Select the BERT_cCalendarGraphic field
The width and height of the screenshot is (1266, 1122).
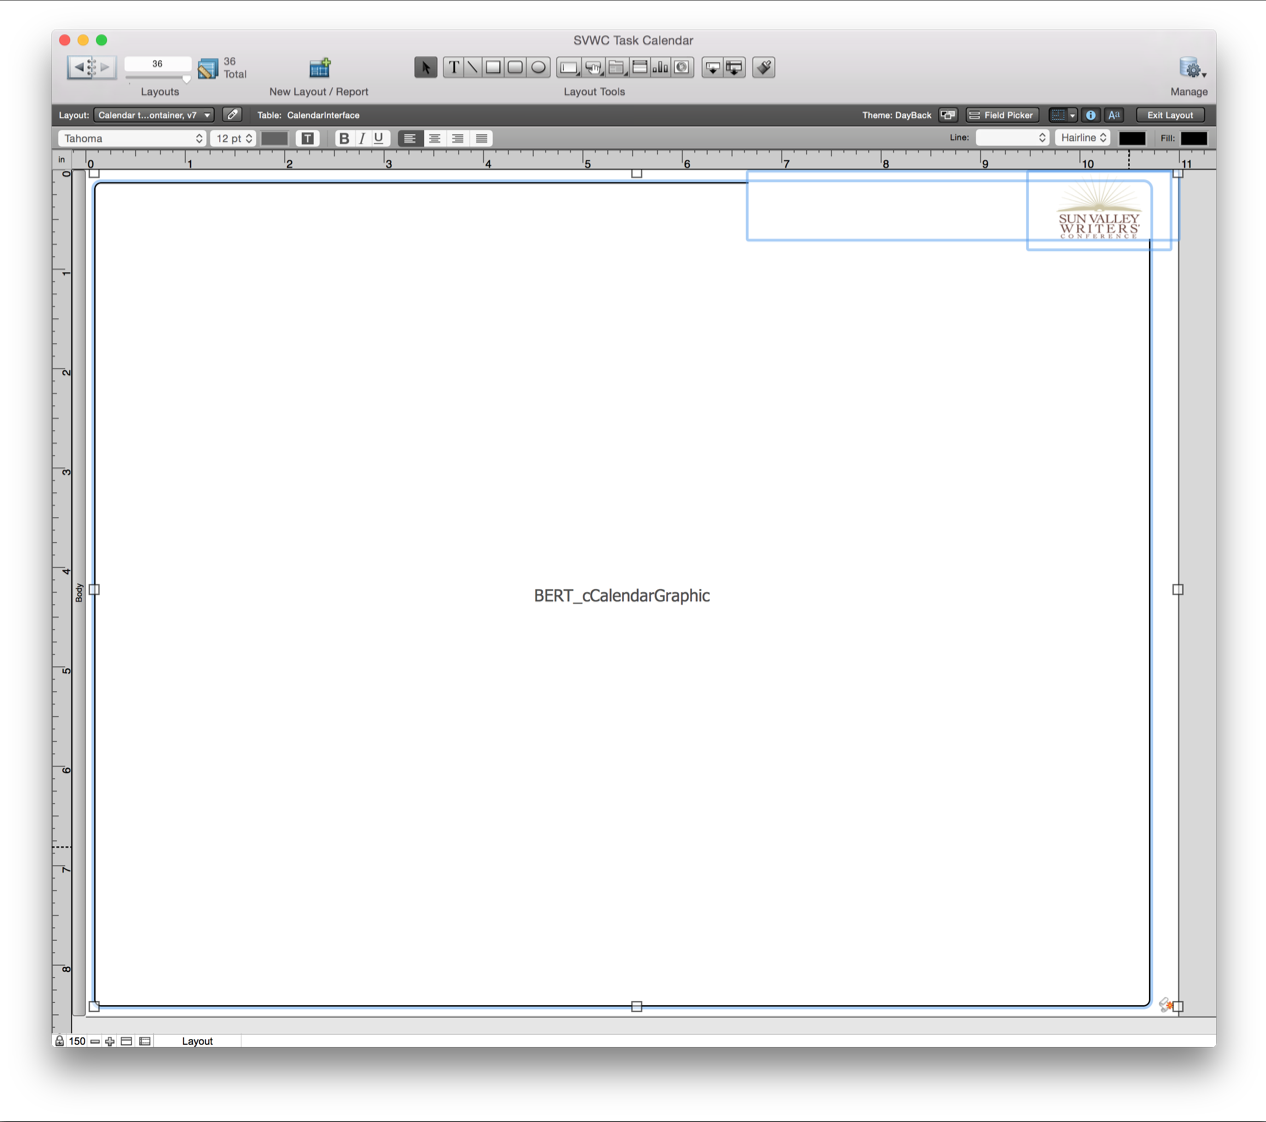[622, 595]
